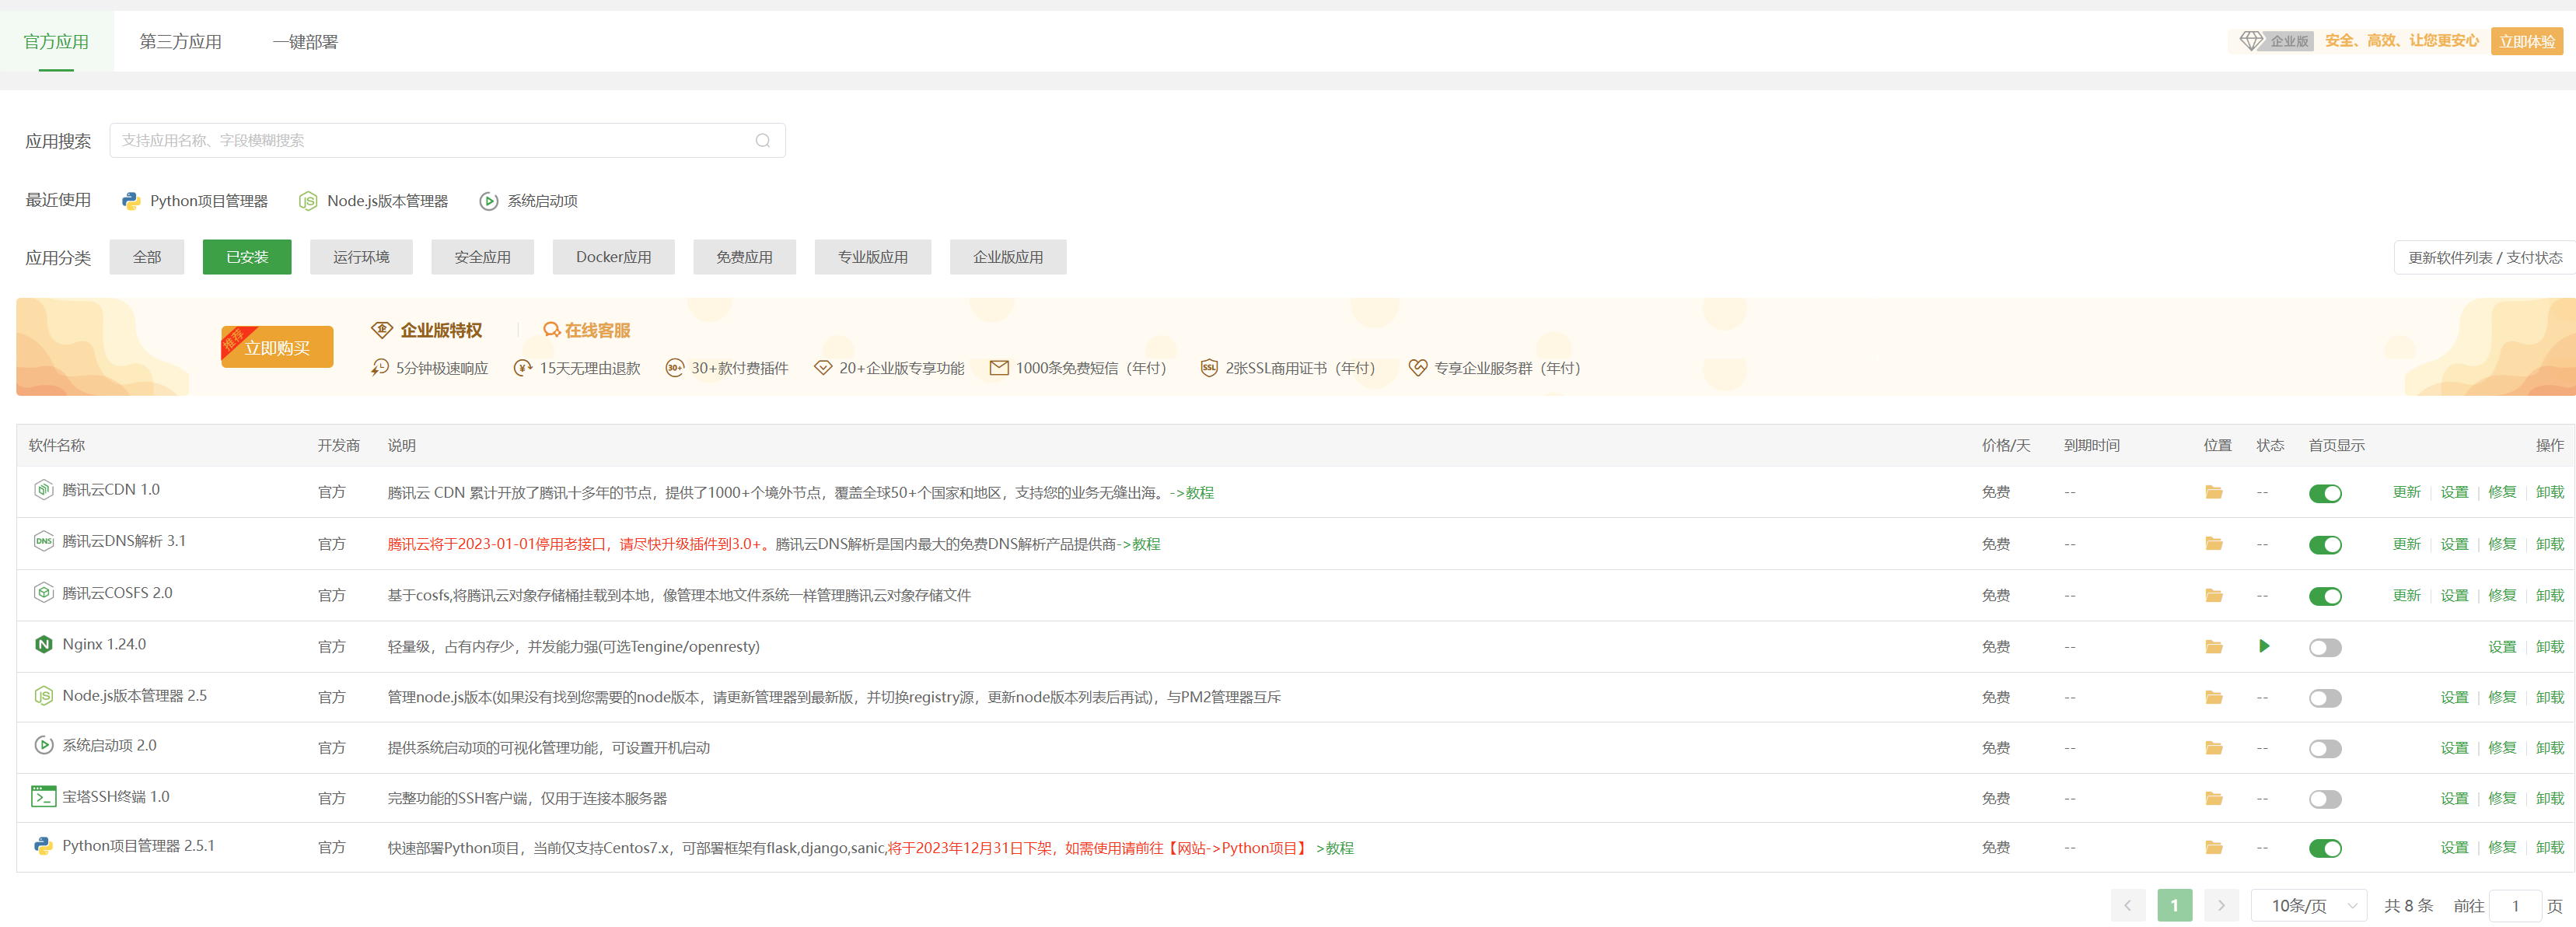Disable homepage display for 腾讯云DNS解析
Image resolution: width=2576 pixels, height=927 pixels.
[2325, 545]
